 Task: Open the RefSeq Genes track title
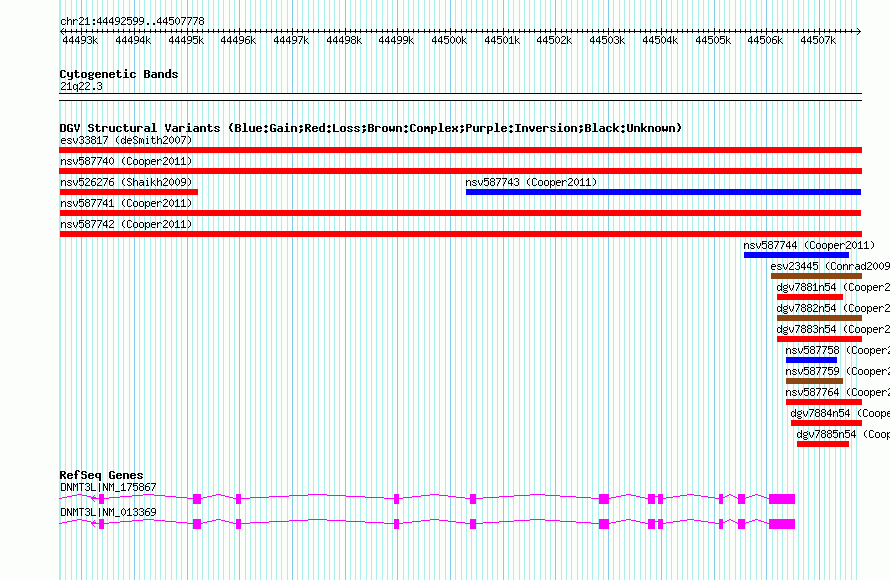coord(101,475)
